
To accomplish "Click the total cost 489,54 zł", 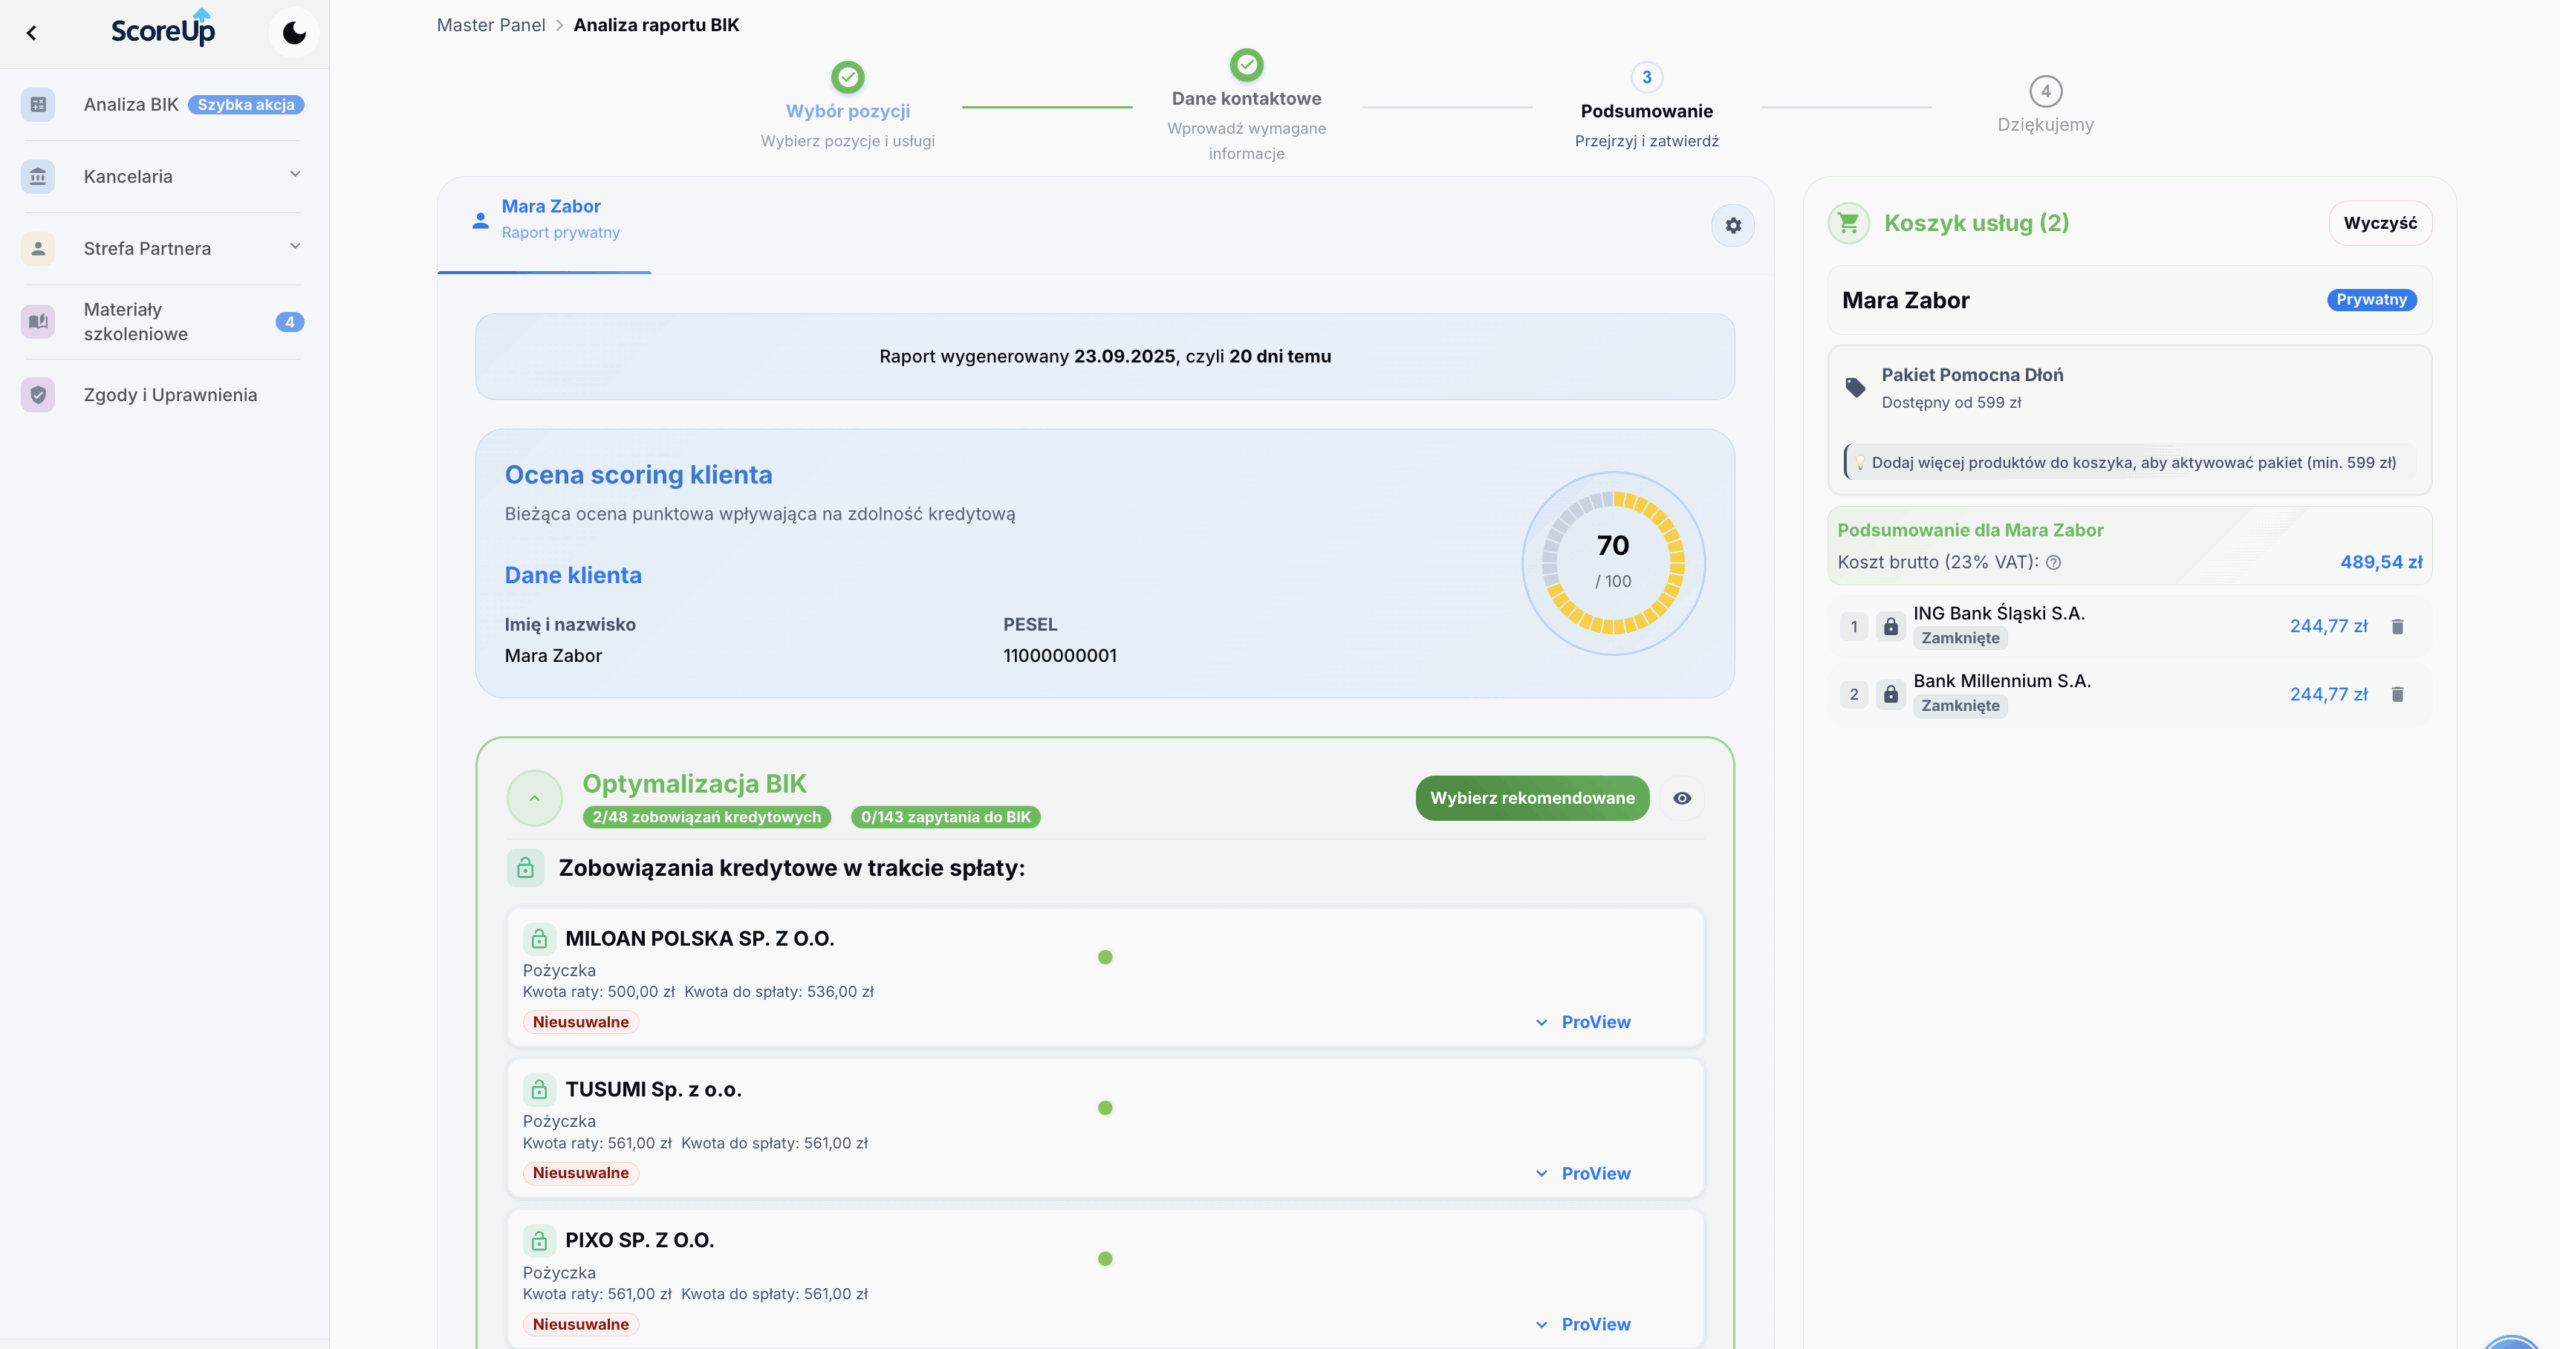I will coord(2381,562).
